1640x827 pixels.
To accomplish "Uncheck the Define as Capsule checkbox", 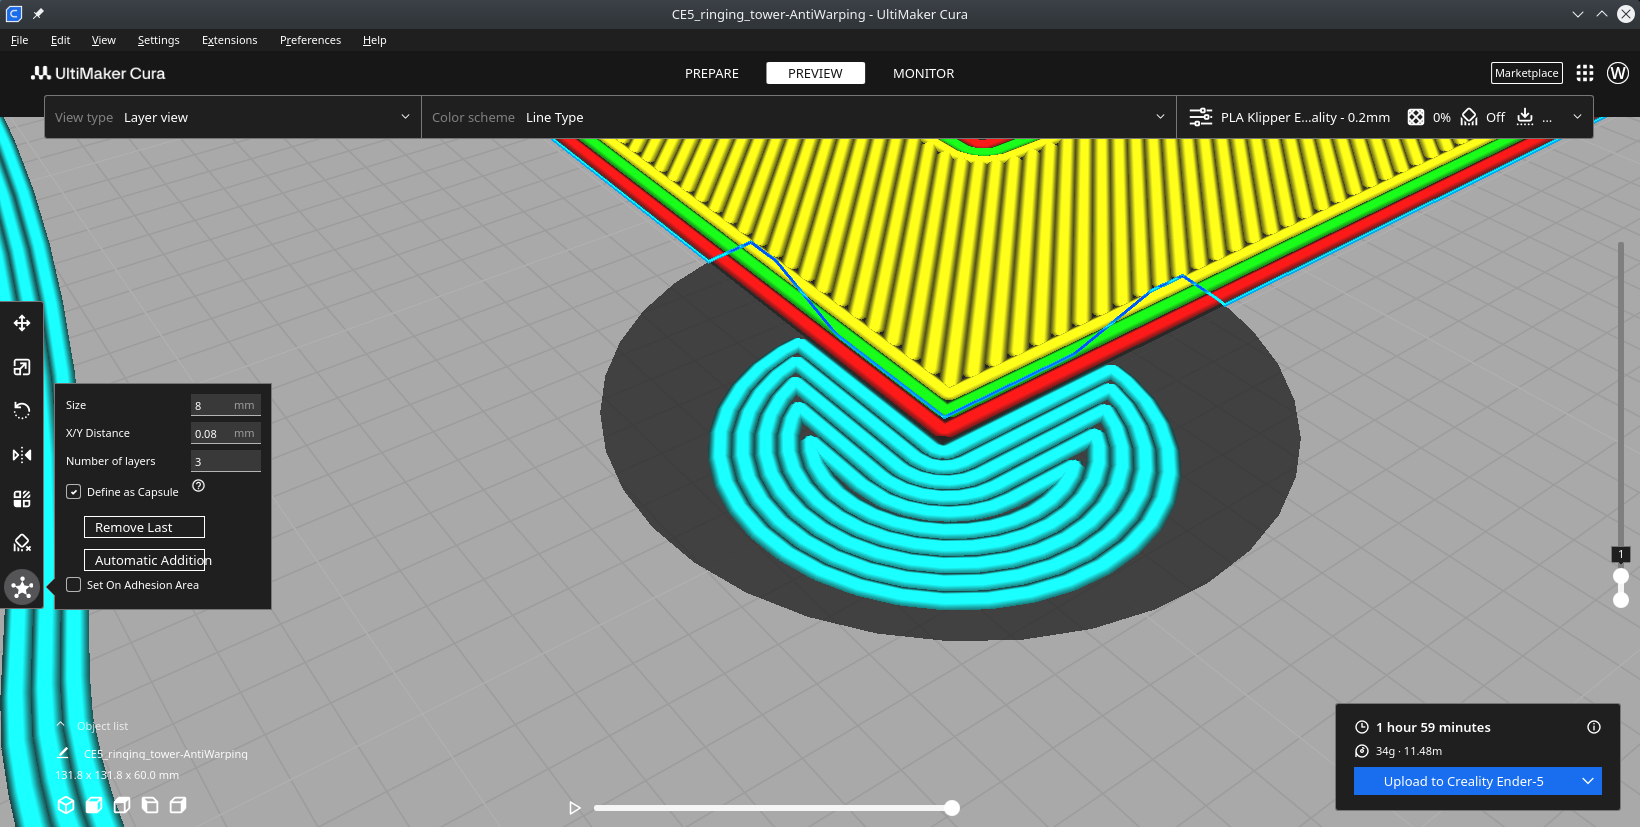I will pyautogui.click(x=74, y=492).
